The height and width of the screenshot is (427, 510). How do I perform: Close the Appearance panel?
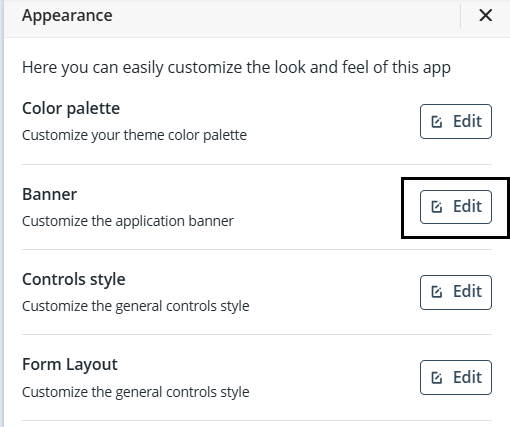(485, 15)
